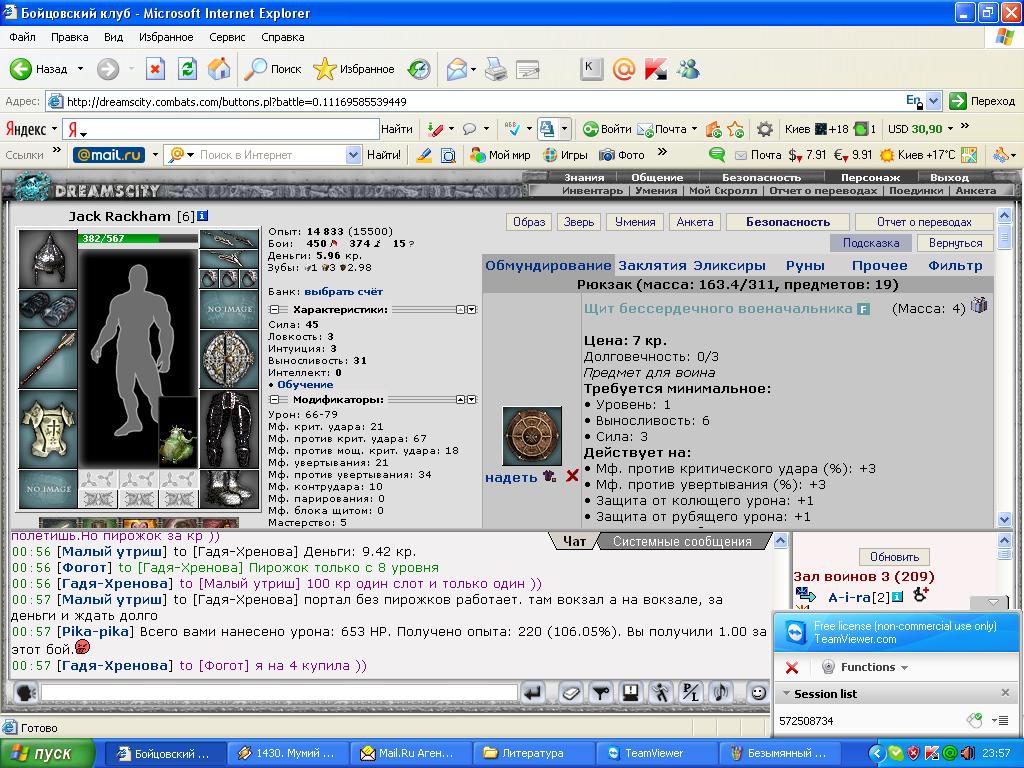Toggle the P/L chat mode button
Image resolution: width=1024 pixels, height=768 pixels.
(x=691, y=692)
